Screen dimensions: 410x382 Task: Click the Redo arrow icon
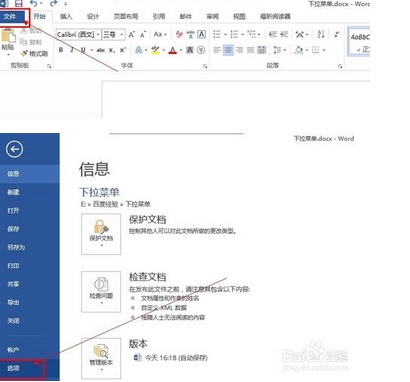(53, 3)
